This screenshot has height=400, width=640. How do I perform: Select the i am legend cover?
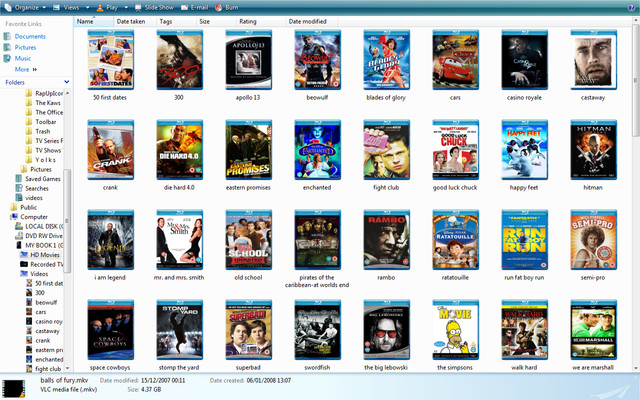click(110, 240)
